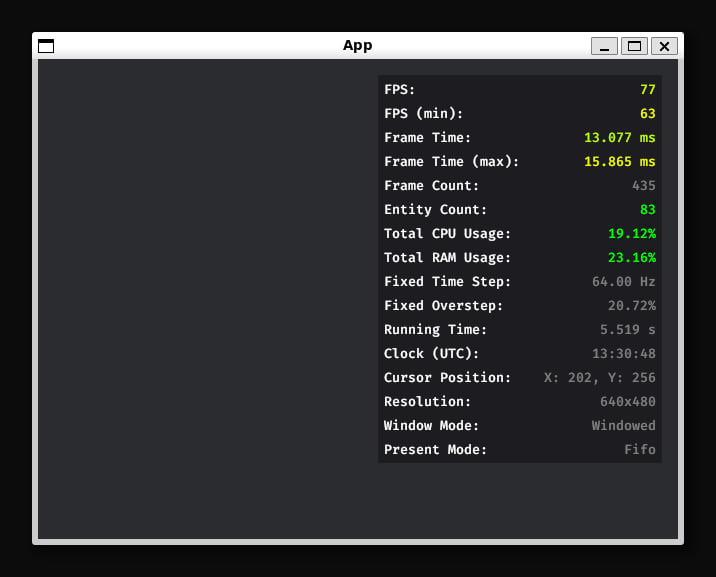Screen dimensions: 716x577
Task: Select the Running Time value
Action: click(627, 330)
